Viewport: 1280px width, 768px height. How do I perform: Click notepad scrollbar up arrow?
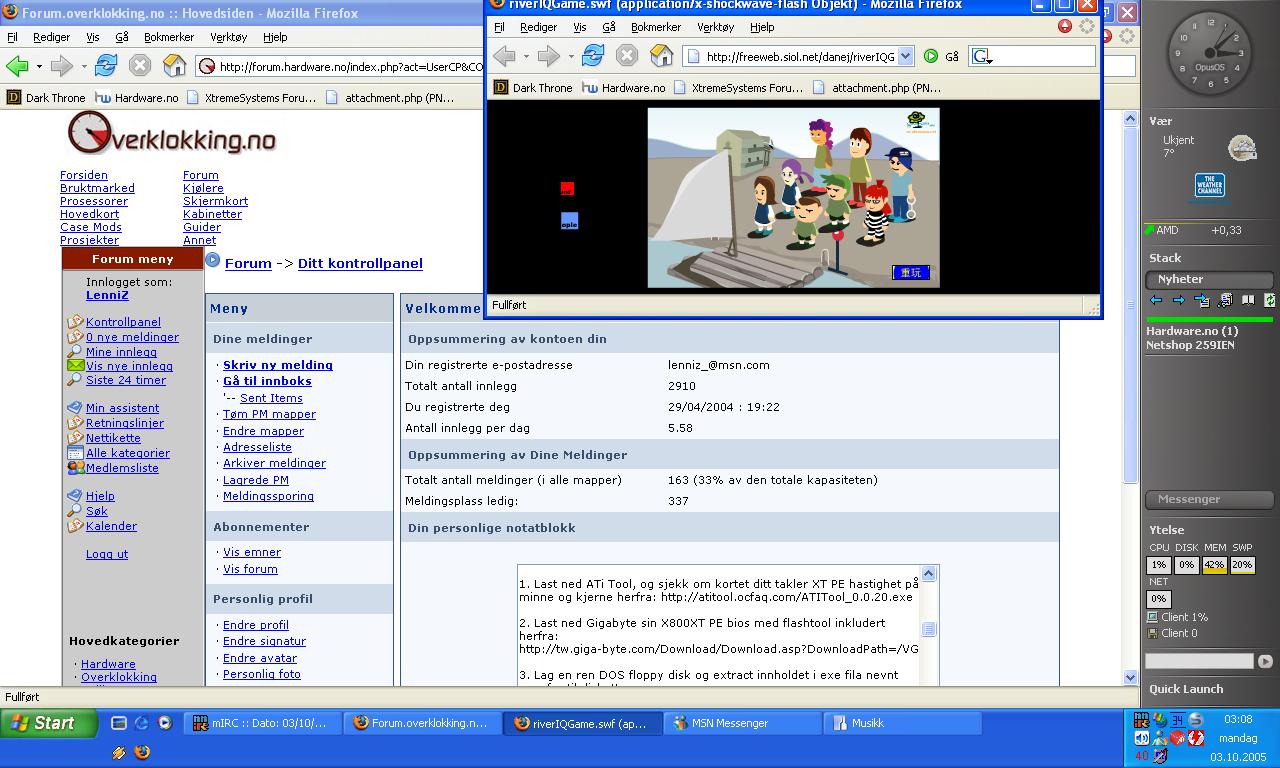928,573
